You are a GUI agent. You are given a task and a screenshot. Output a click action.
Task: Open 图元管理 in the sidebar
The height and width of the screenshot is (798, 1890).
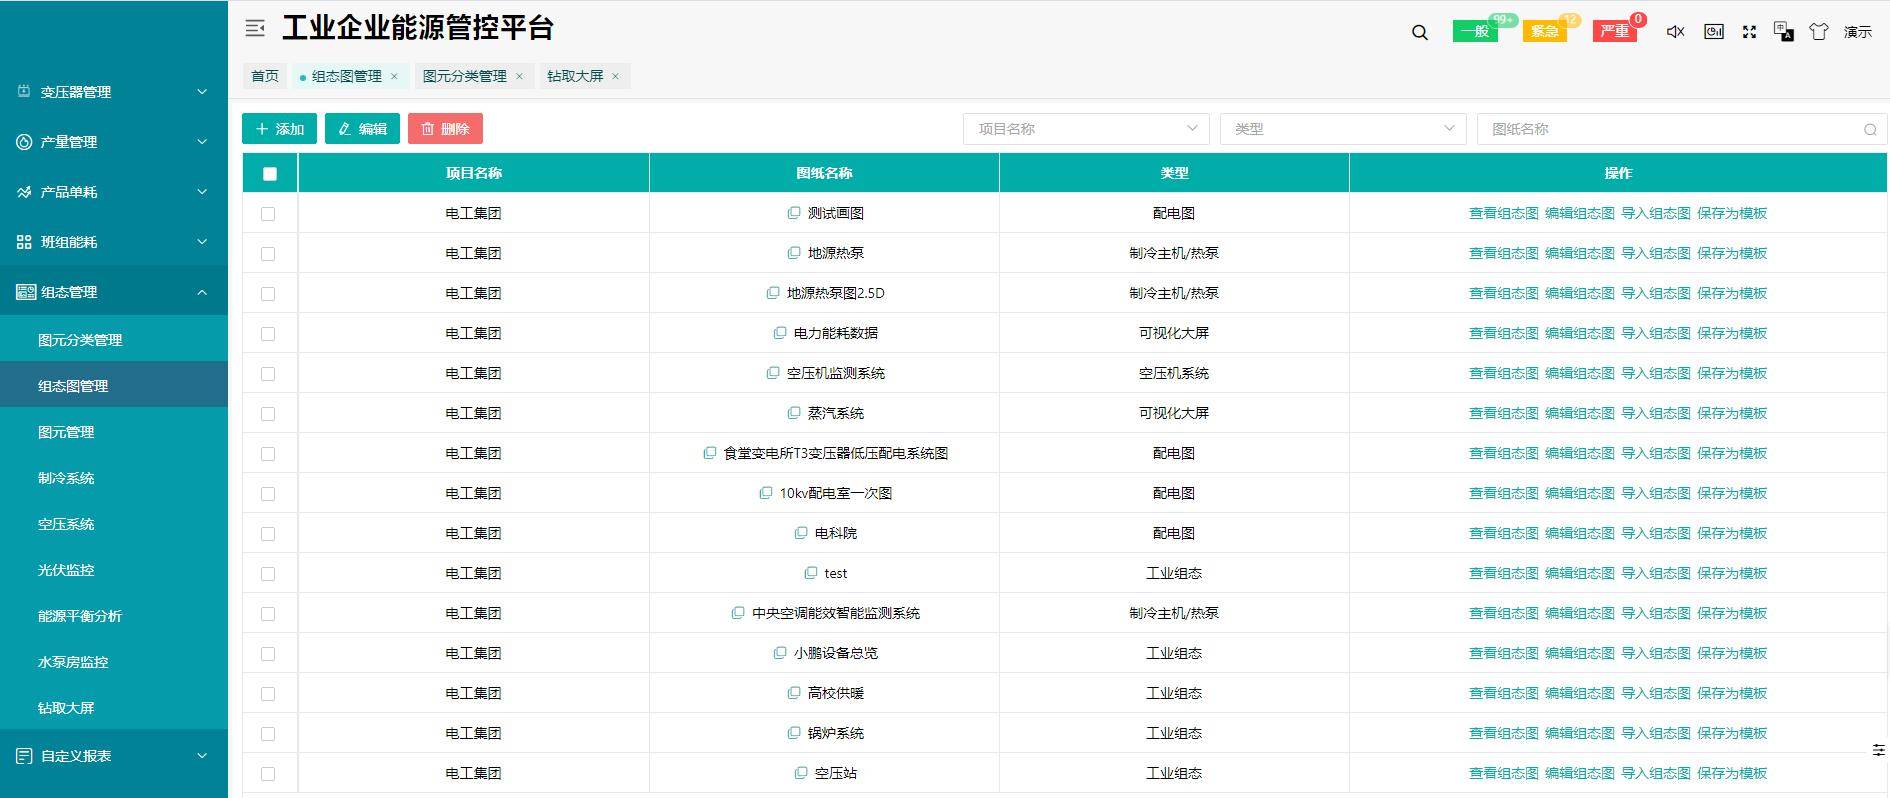[x=114, y=432]
